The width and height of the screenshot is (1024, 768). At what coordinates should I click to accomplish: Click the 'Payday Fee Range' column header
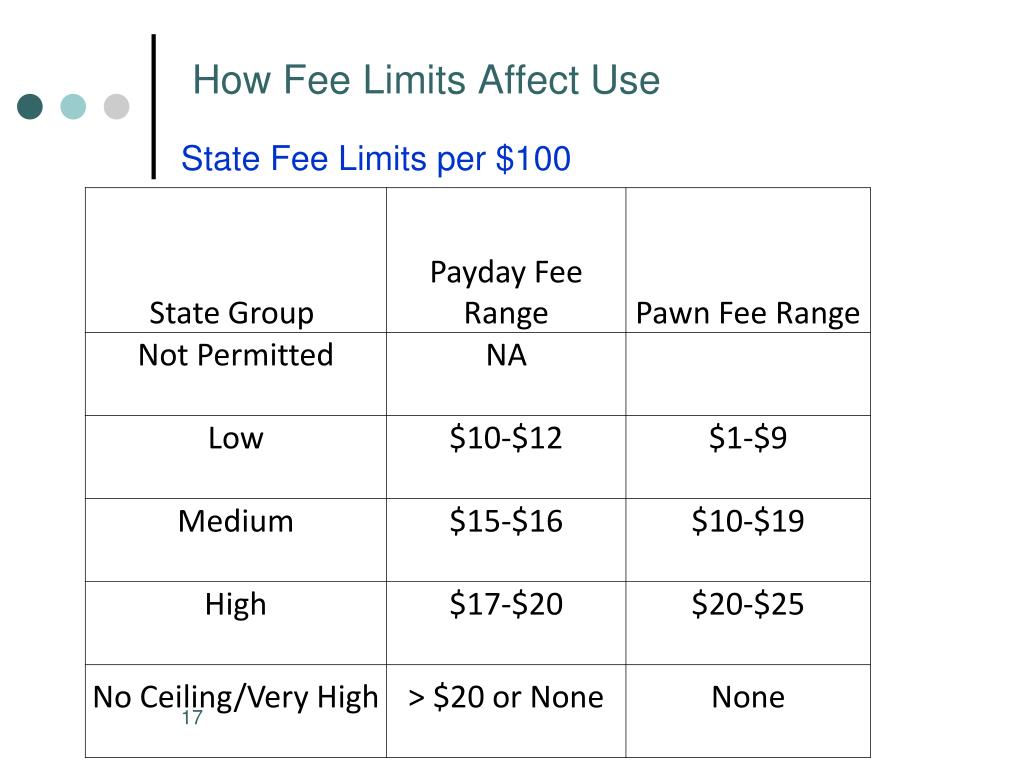(506, 260)
